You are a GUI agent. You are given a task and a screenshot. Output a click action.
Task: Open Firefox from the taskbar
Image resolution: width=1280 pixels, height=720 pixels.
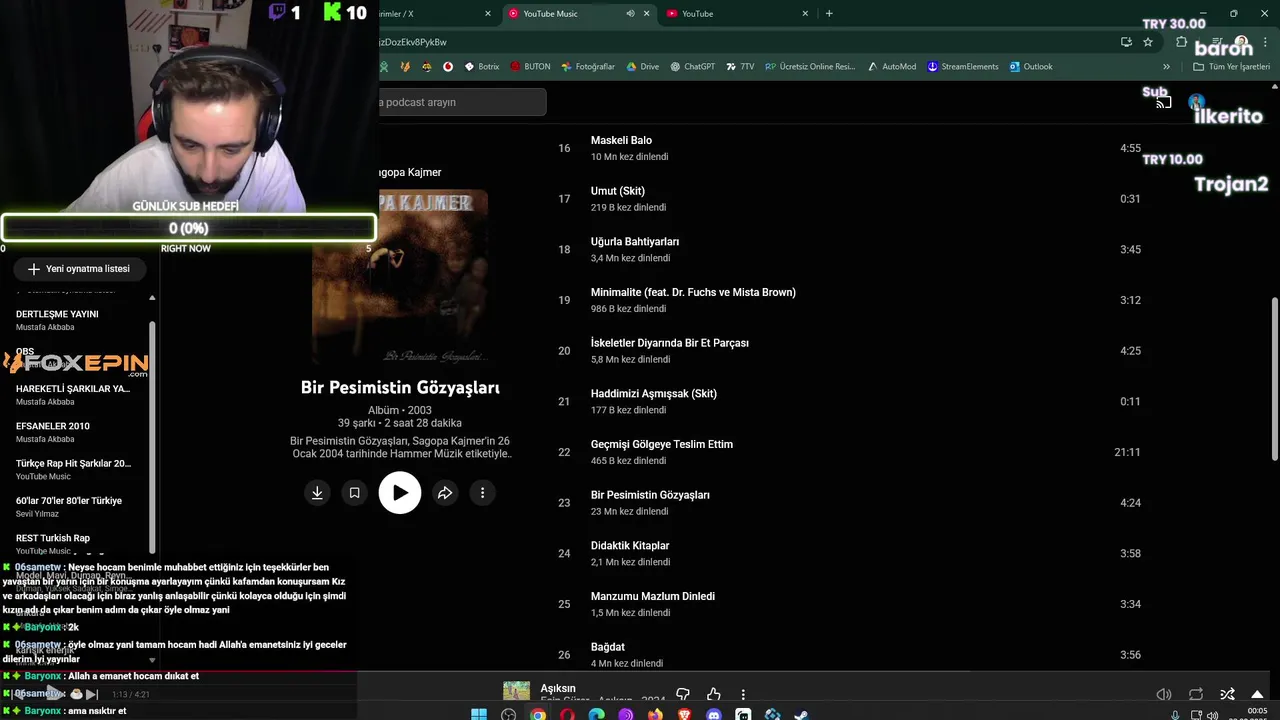click(x=655, y=715)
